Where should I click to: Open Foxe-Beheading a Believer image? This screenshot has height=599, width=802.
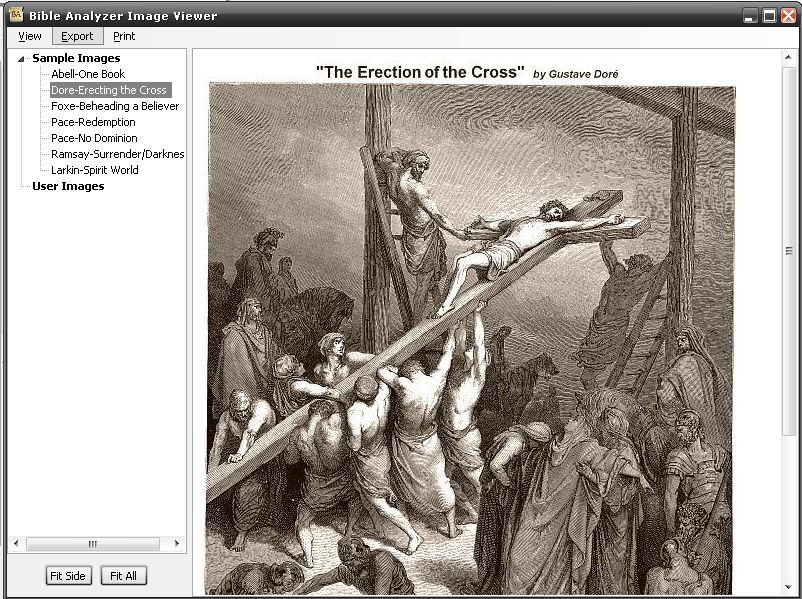115,106
